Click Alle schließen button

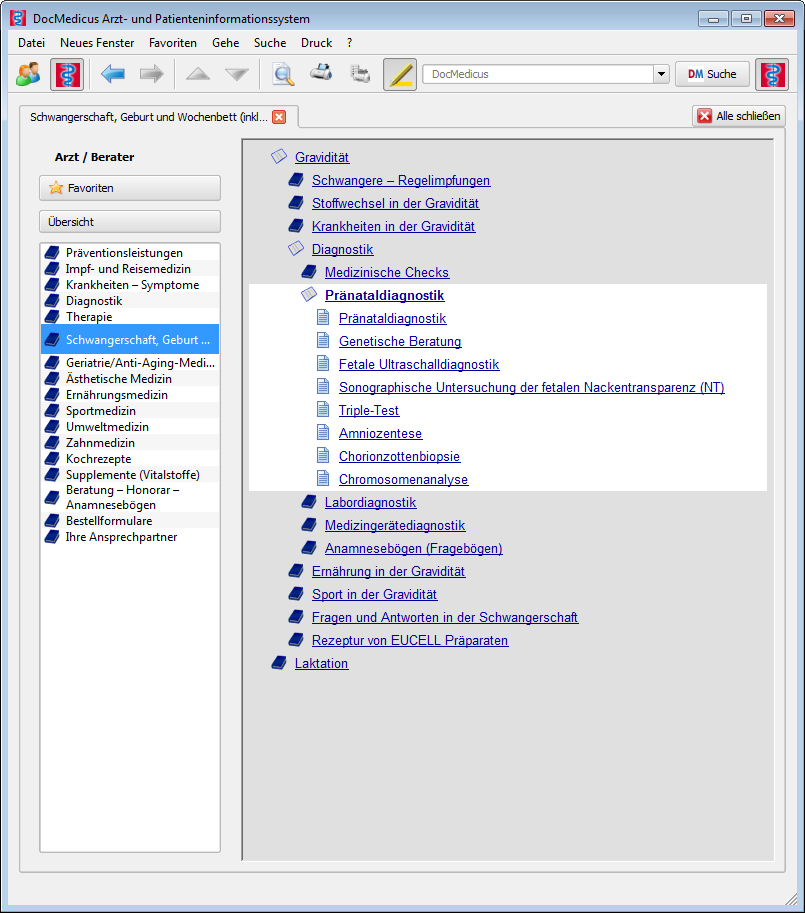739,116
